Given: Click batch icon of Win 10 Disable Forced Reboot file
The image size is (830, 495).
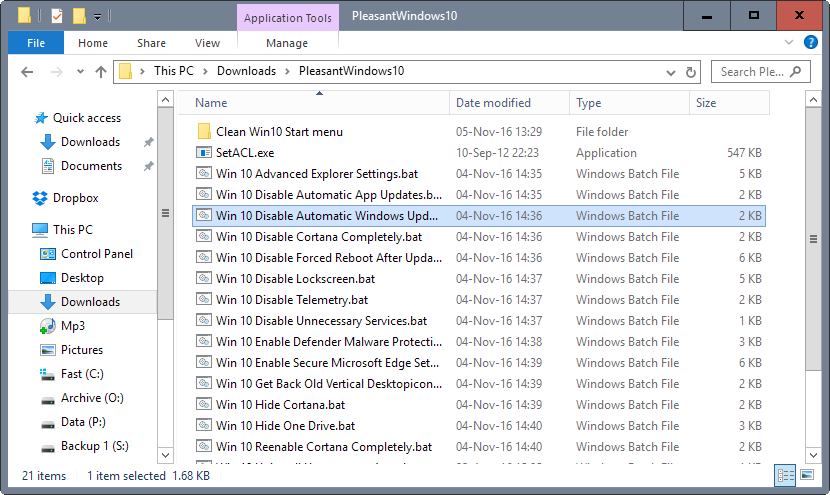Looking at the screenshot, I should [x=204, y=257].
